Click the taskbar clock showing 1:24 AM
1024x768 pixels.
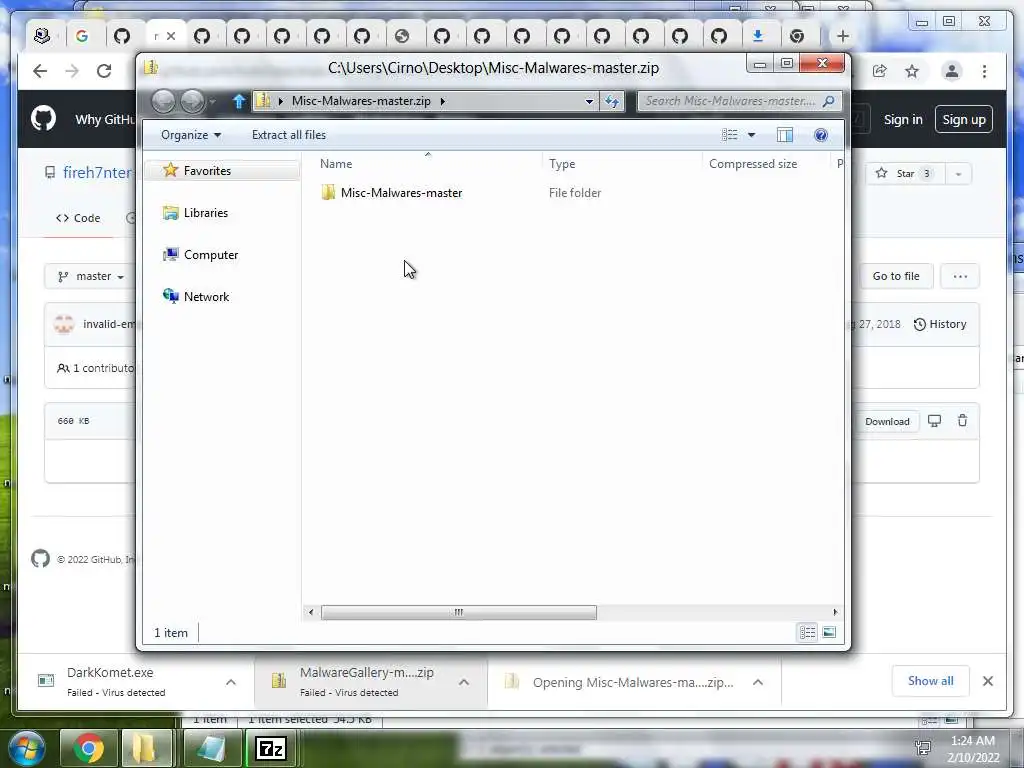point(972,749)
